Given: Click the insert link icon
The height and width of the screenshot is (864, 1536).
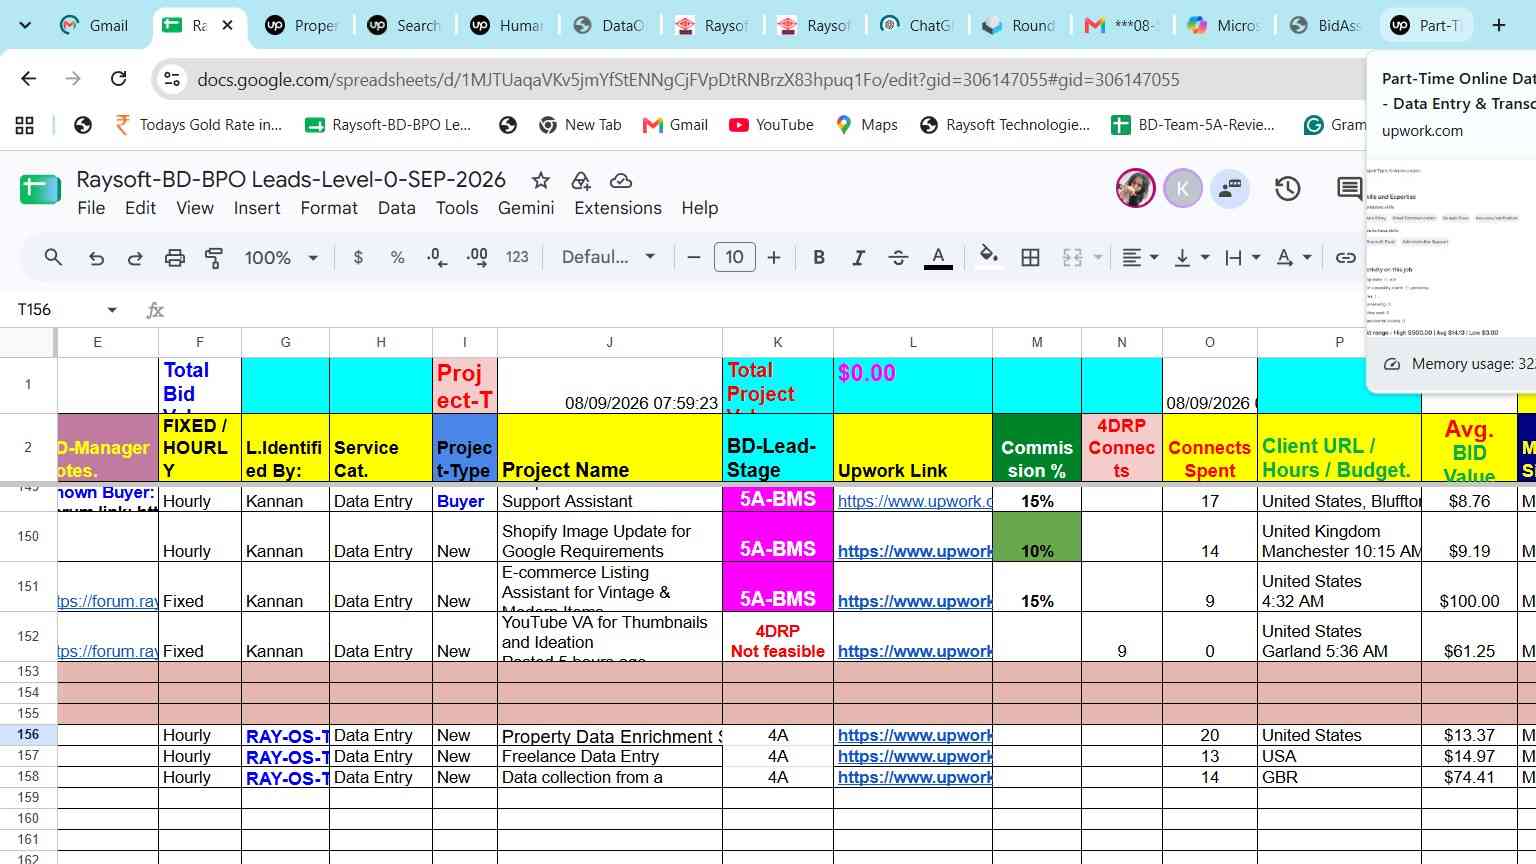Looking at the screenshot, I should [1346, 258].
